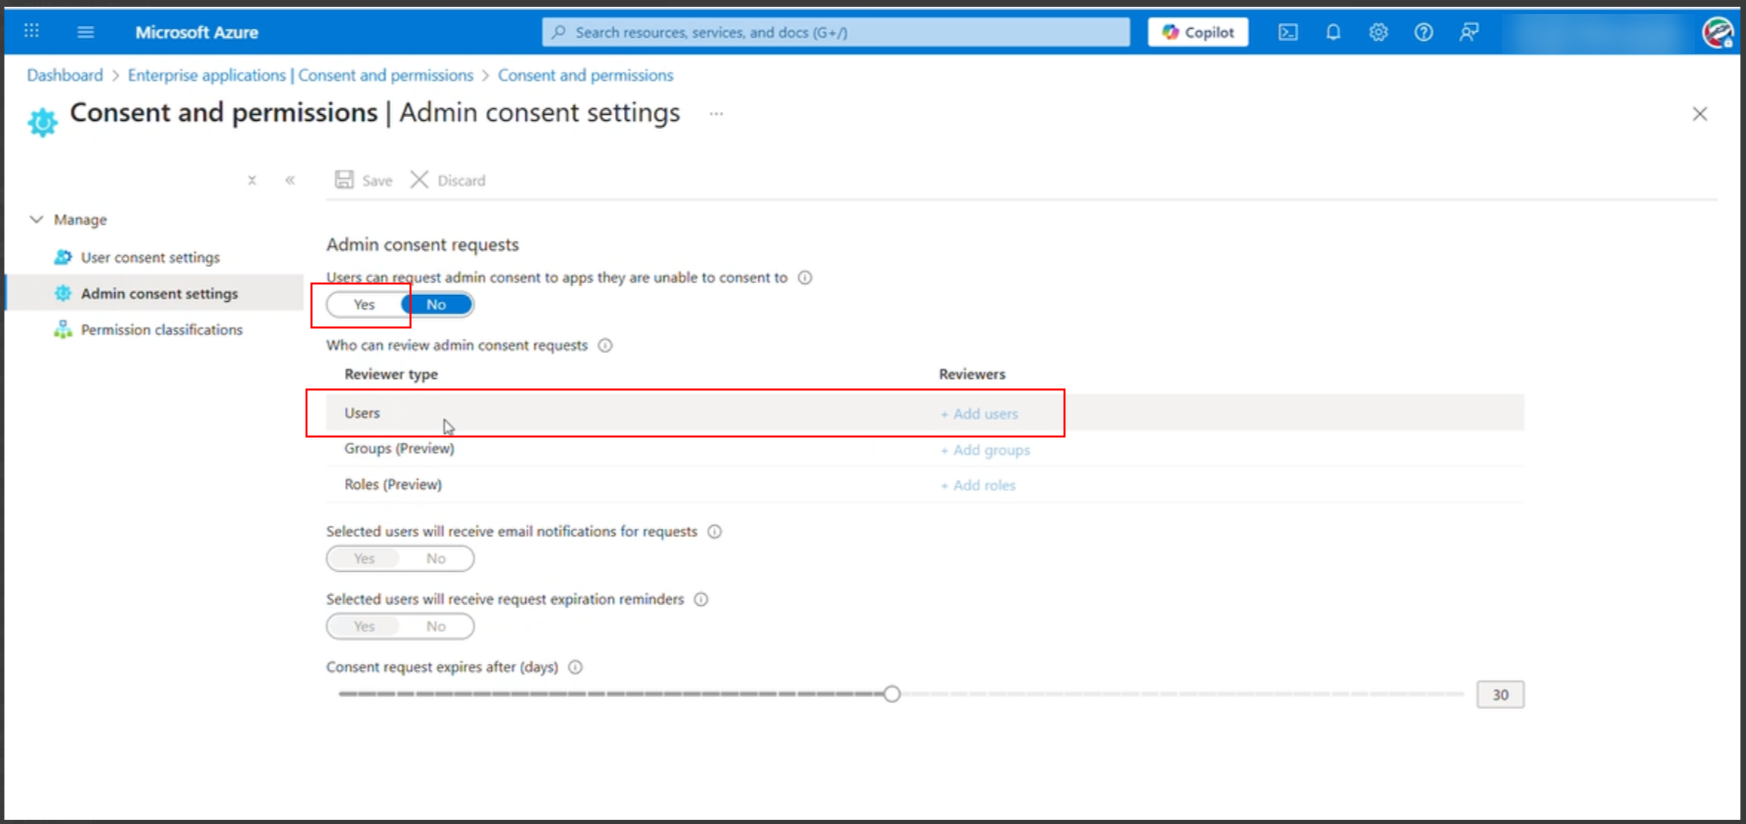The width and height of the screenshot is (1746, 824).
Task: Collapse the sidebar with double-chevron
Action: (x=290, y=181)
